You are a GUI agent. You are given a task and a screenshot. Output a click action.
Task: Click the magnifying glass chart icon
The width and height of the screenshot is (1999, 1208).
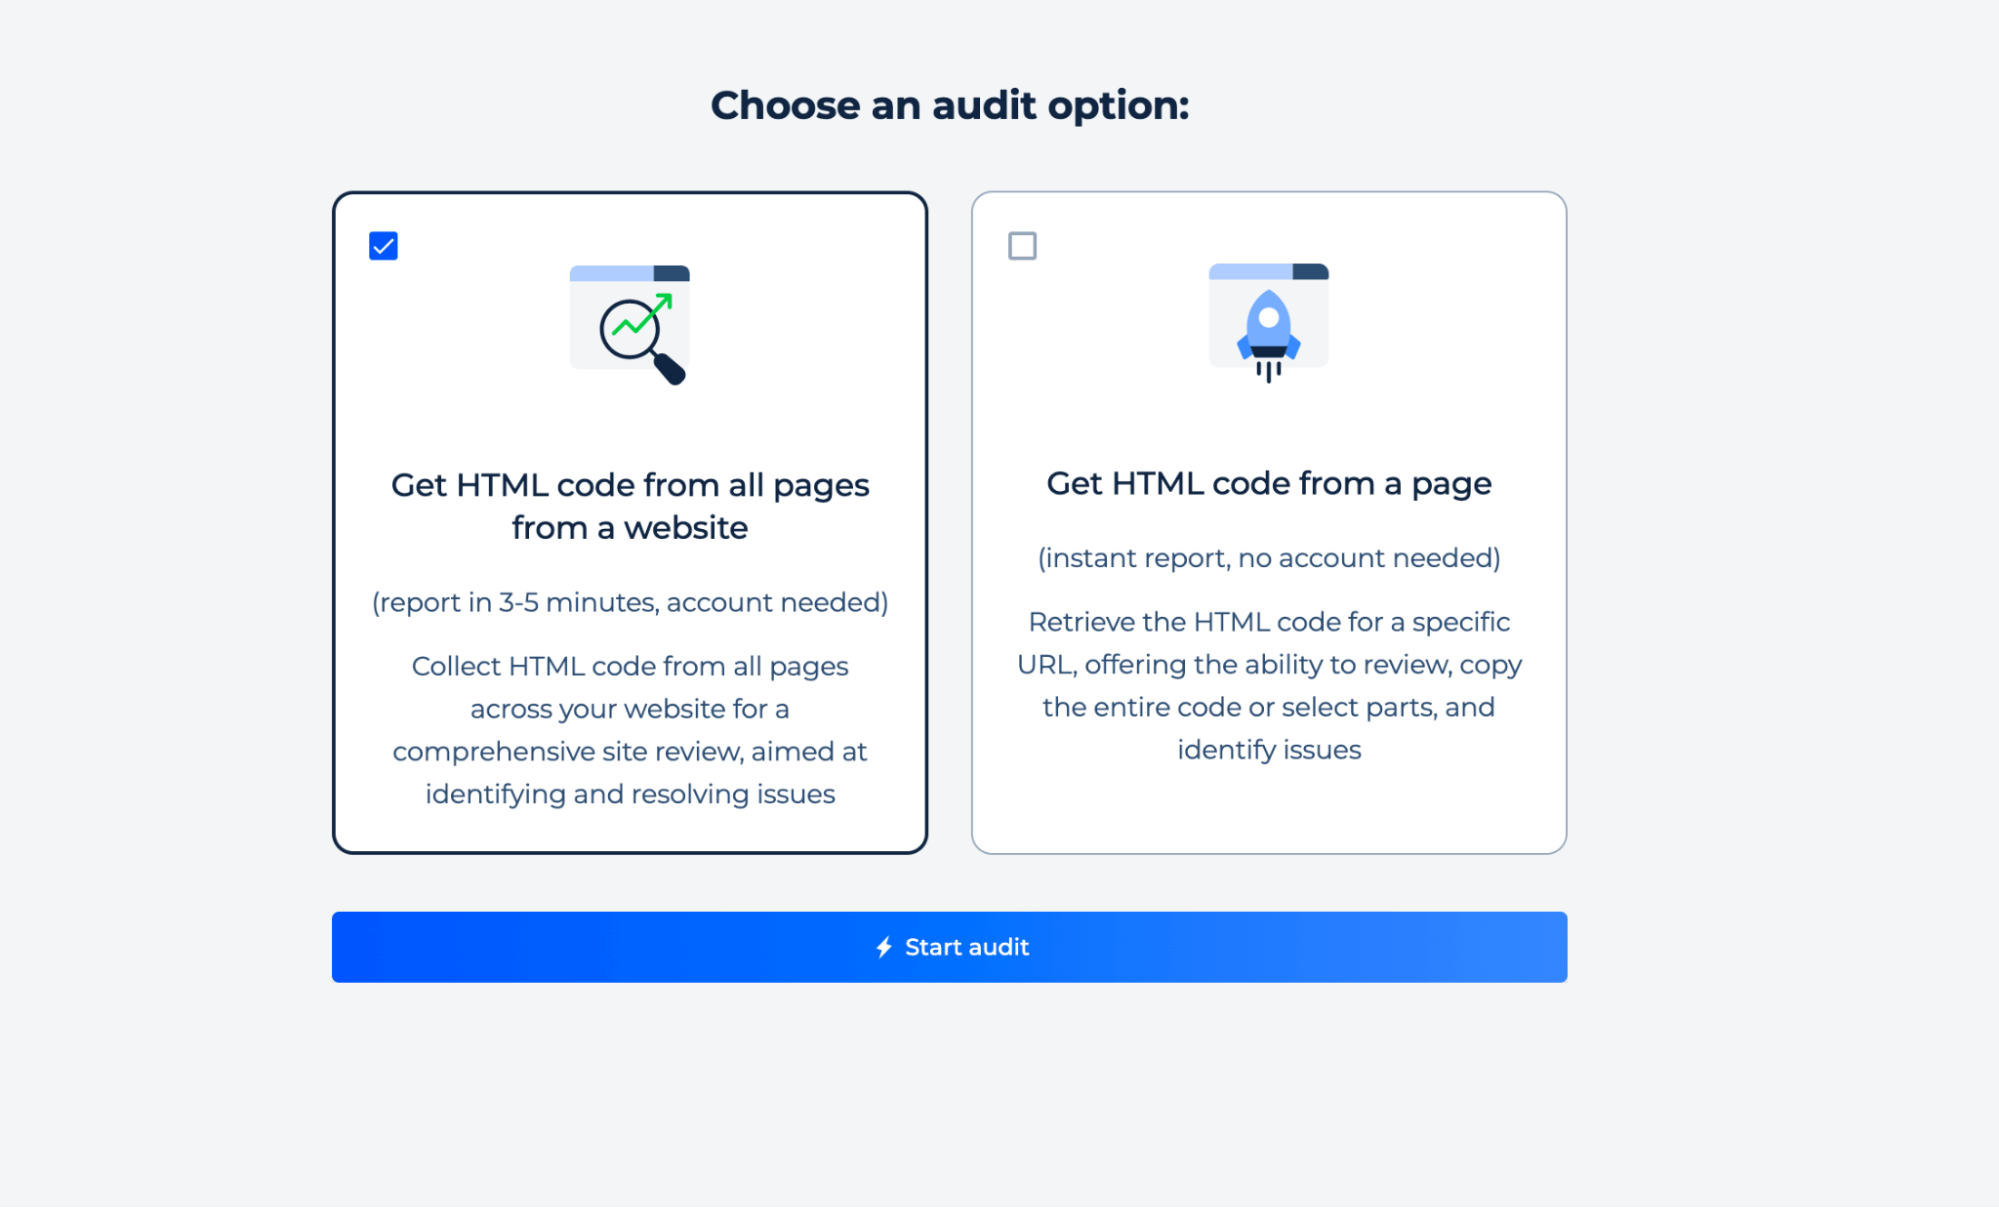pos(630,325)
